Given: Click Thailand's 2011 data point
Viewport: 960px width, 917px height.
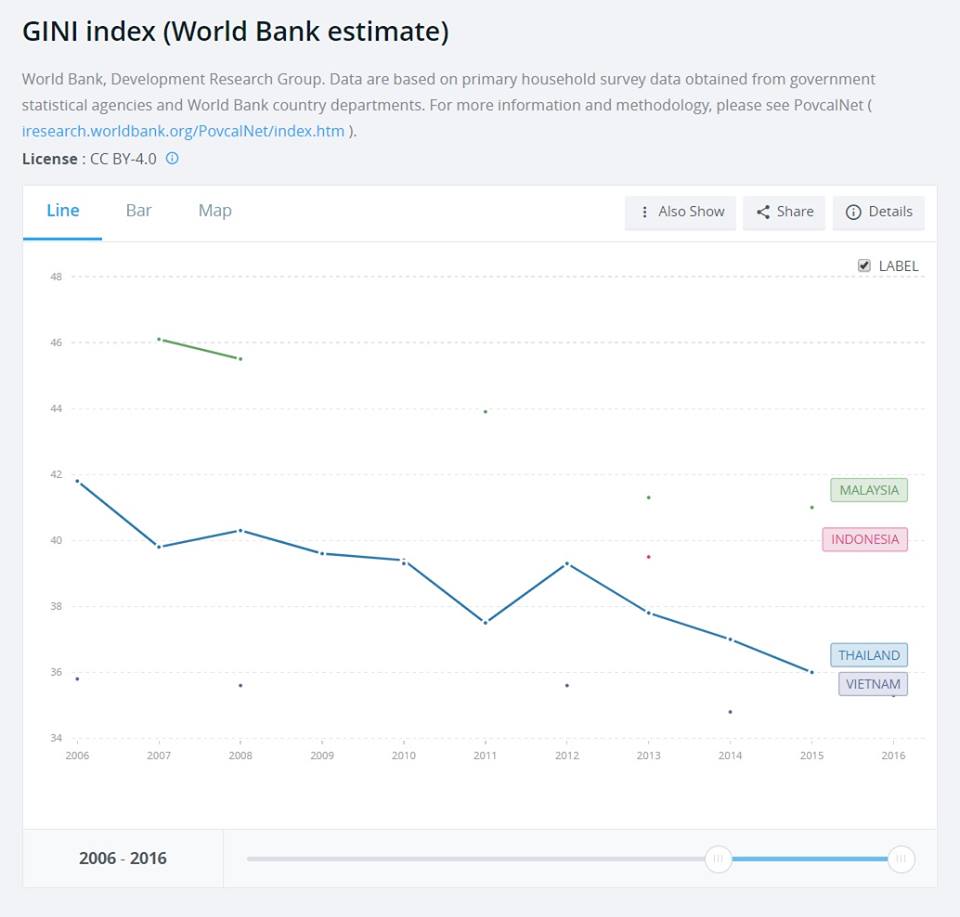Looking at the screenshot, I should pyautogui.click(x=485, y=622).
